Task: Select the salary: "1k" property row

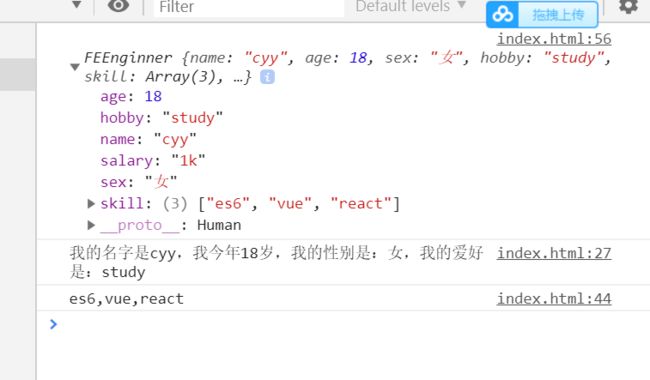Action: [153, 161]
